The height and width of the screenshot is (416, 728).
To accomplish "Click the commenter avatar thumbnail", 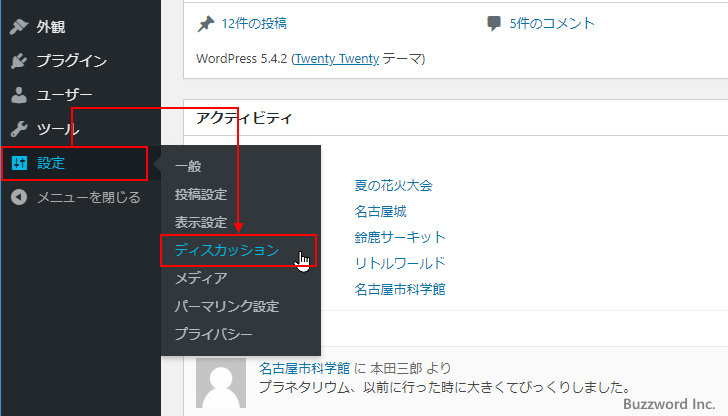I will coord(221,383).
